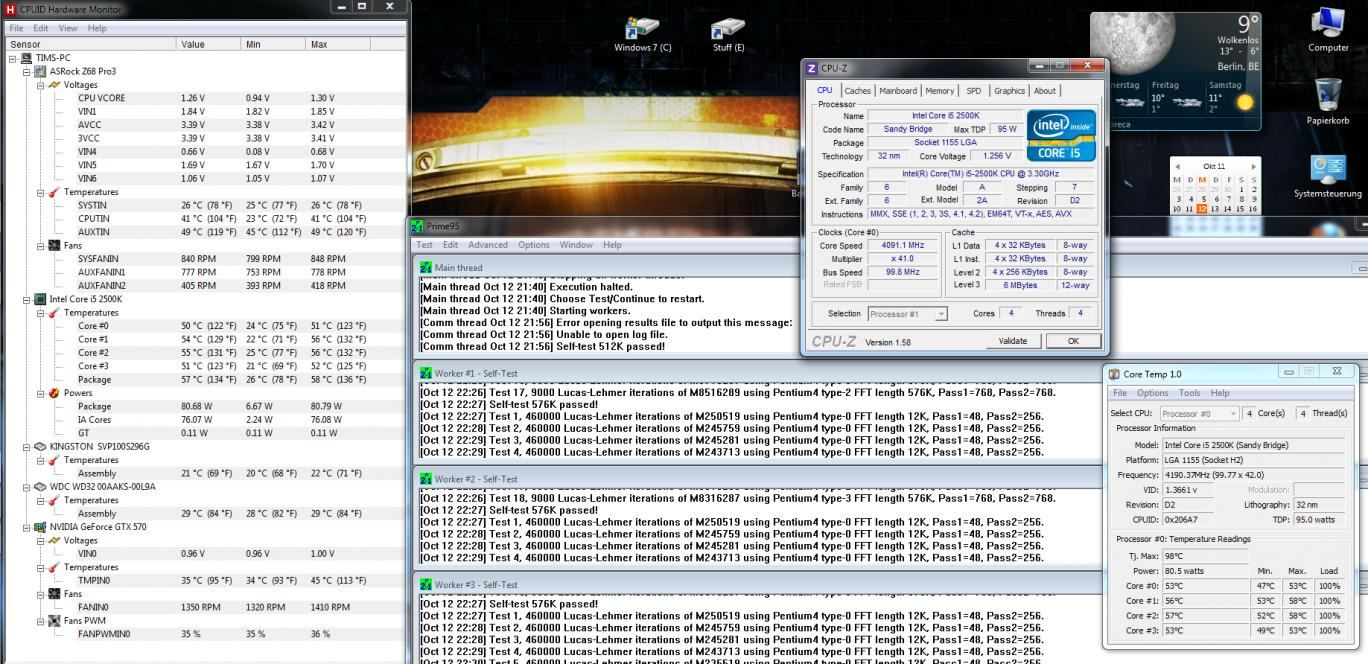This screenshot has width=1368, height=664.
Task: Click the sun weather icon for Samstag
Action: coord(1245,102)
